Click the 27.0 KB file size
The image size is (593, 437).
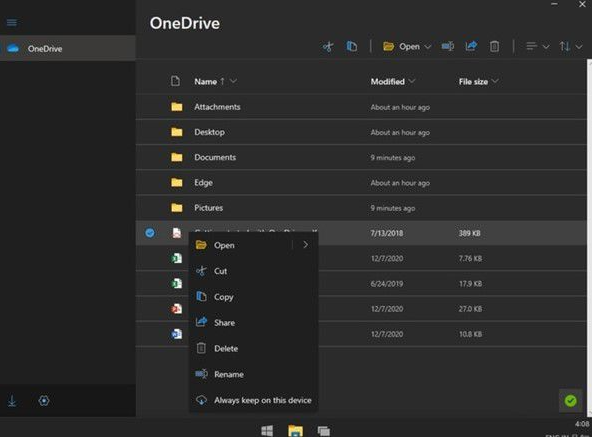[470, 309]
